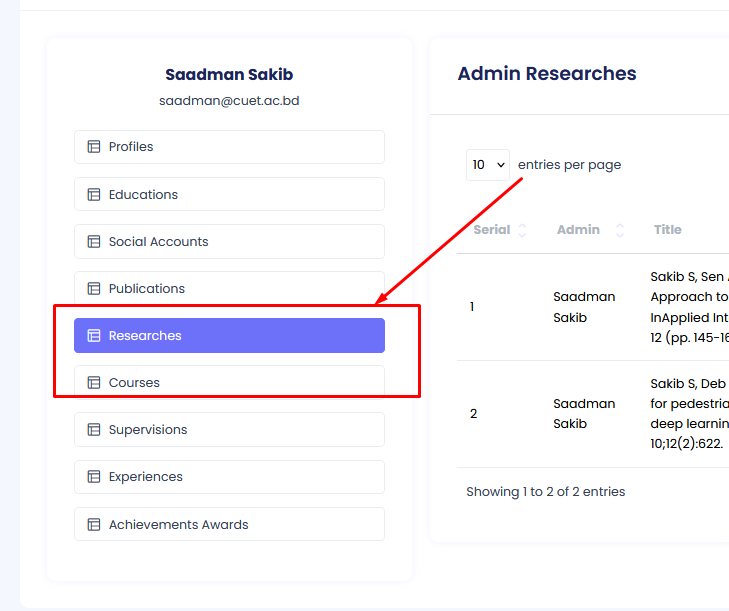Click the saadman@cuet.ac.bd email text
Viewport: 729px width, 611px height.
(229, 101)
